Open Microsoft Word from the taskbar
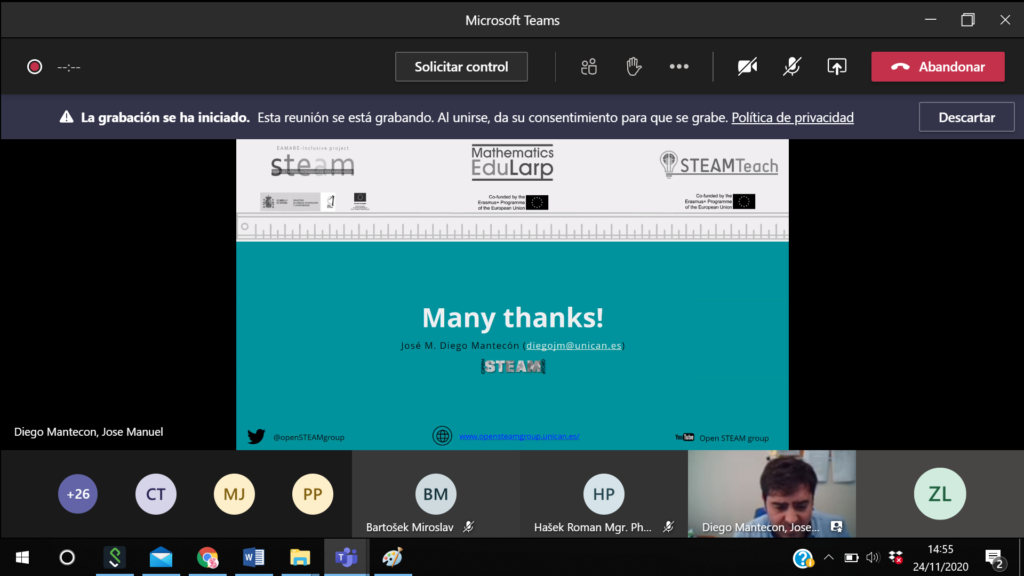This screenshot has width=1024, height=576. (x=253, y=558)
